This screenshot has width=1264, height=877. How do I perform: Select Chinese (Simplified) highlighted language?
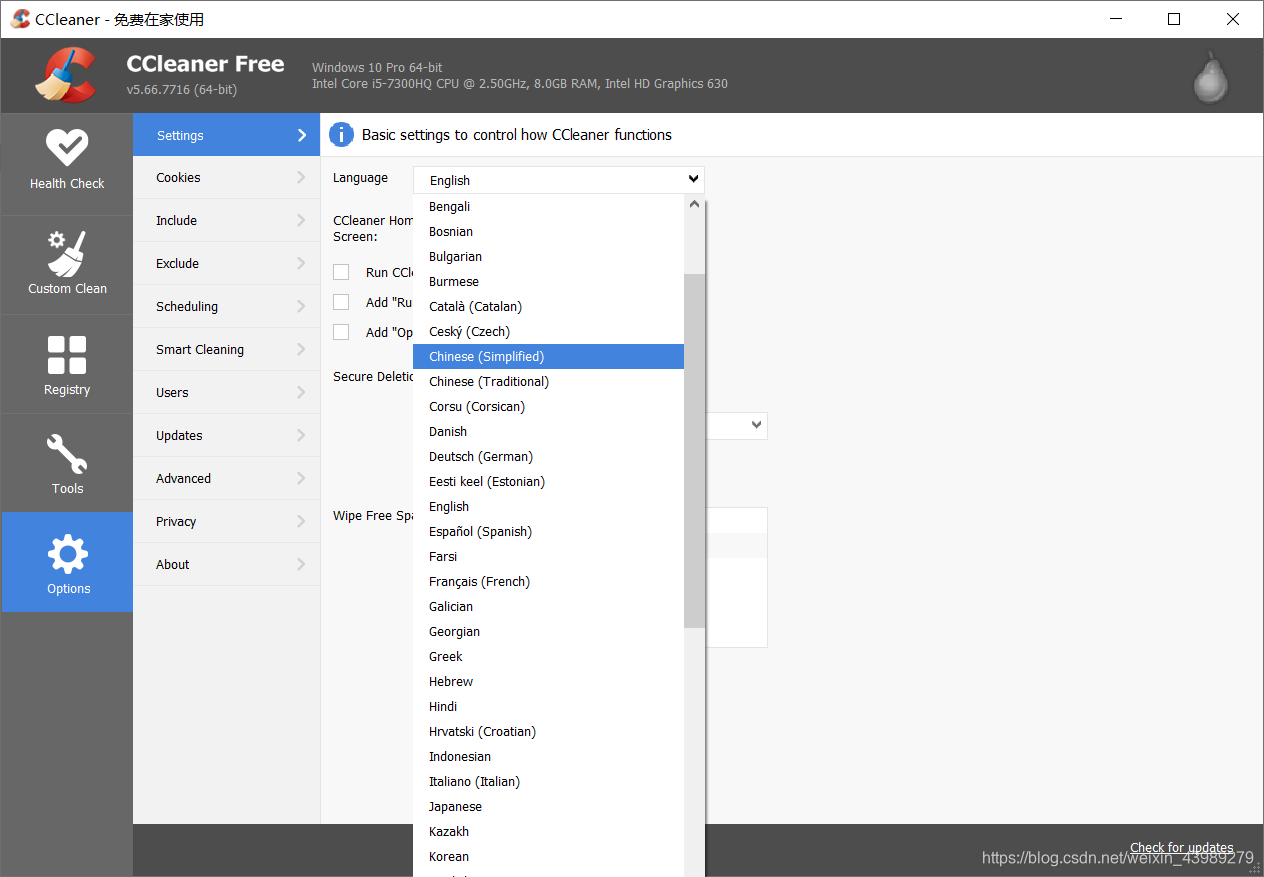click(x=548, y=357)
